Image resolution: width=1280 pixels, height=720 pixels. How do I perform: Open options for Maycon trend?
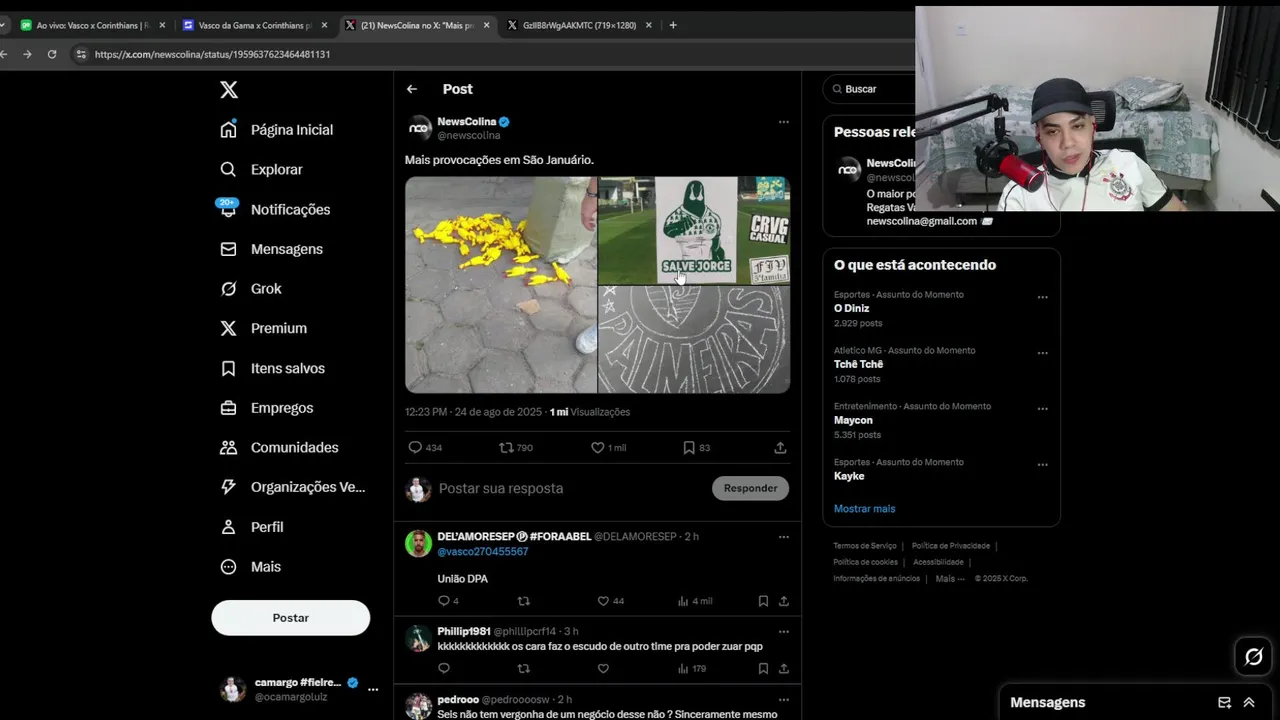click(x=1043, y=409)
